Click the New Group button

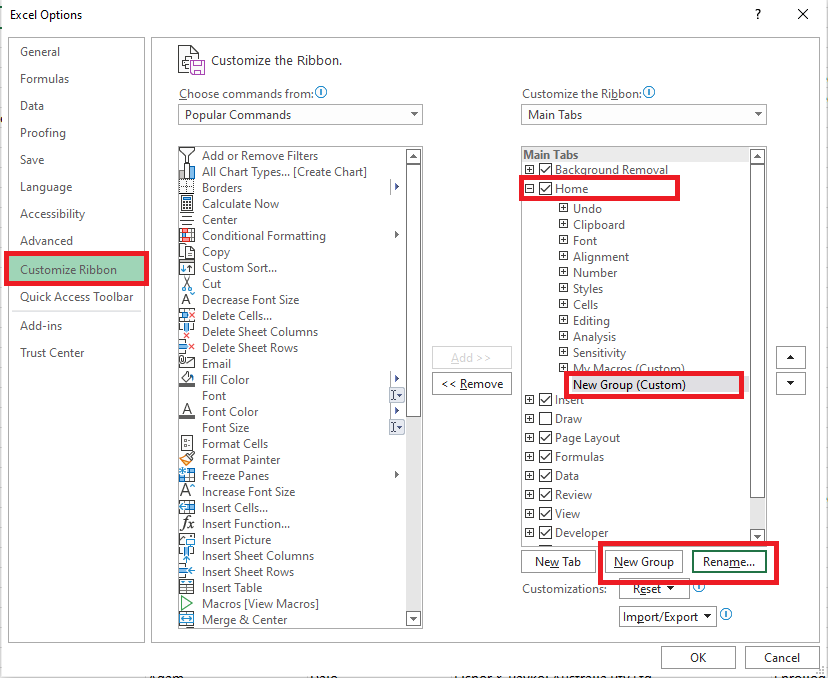pos(644,562)
